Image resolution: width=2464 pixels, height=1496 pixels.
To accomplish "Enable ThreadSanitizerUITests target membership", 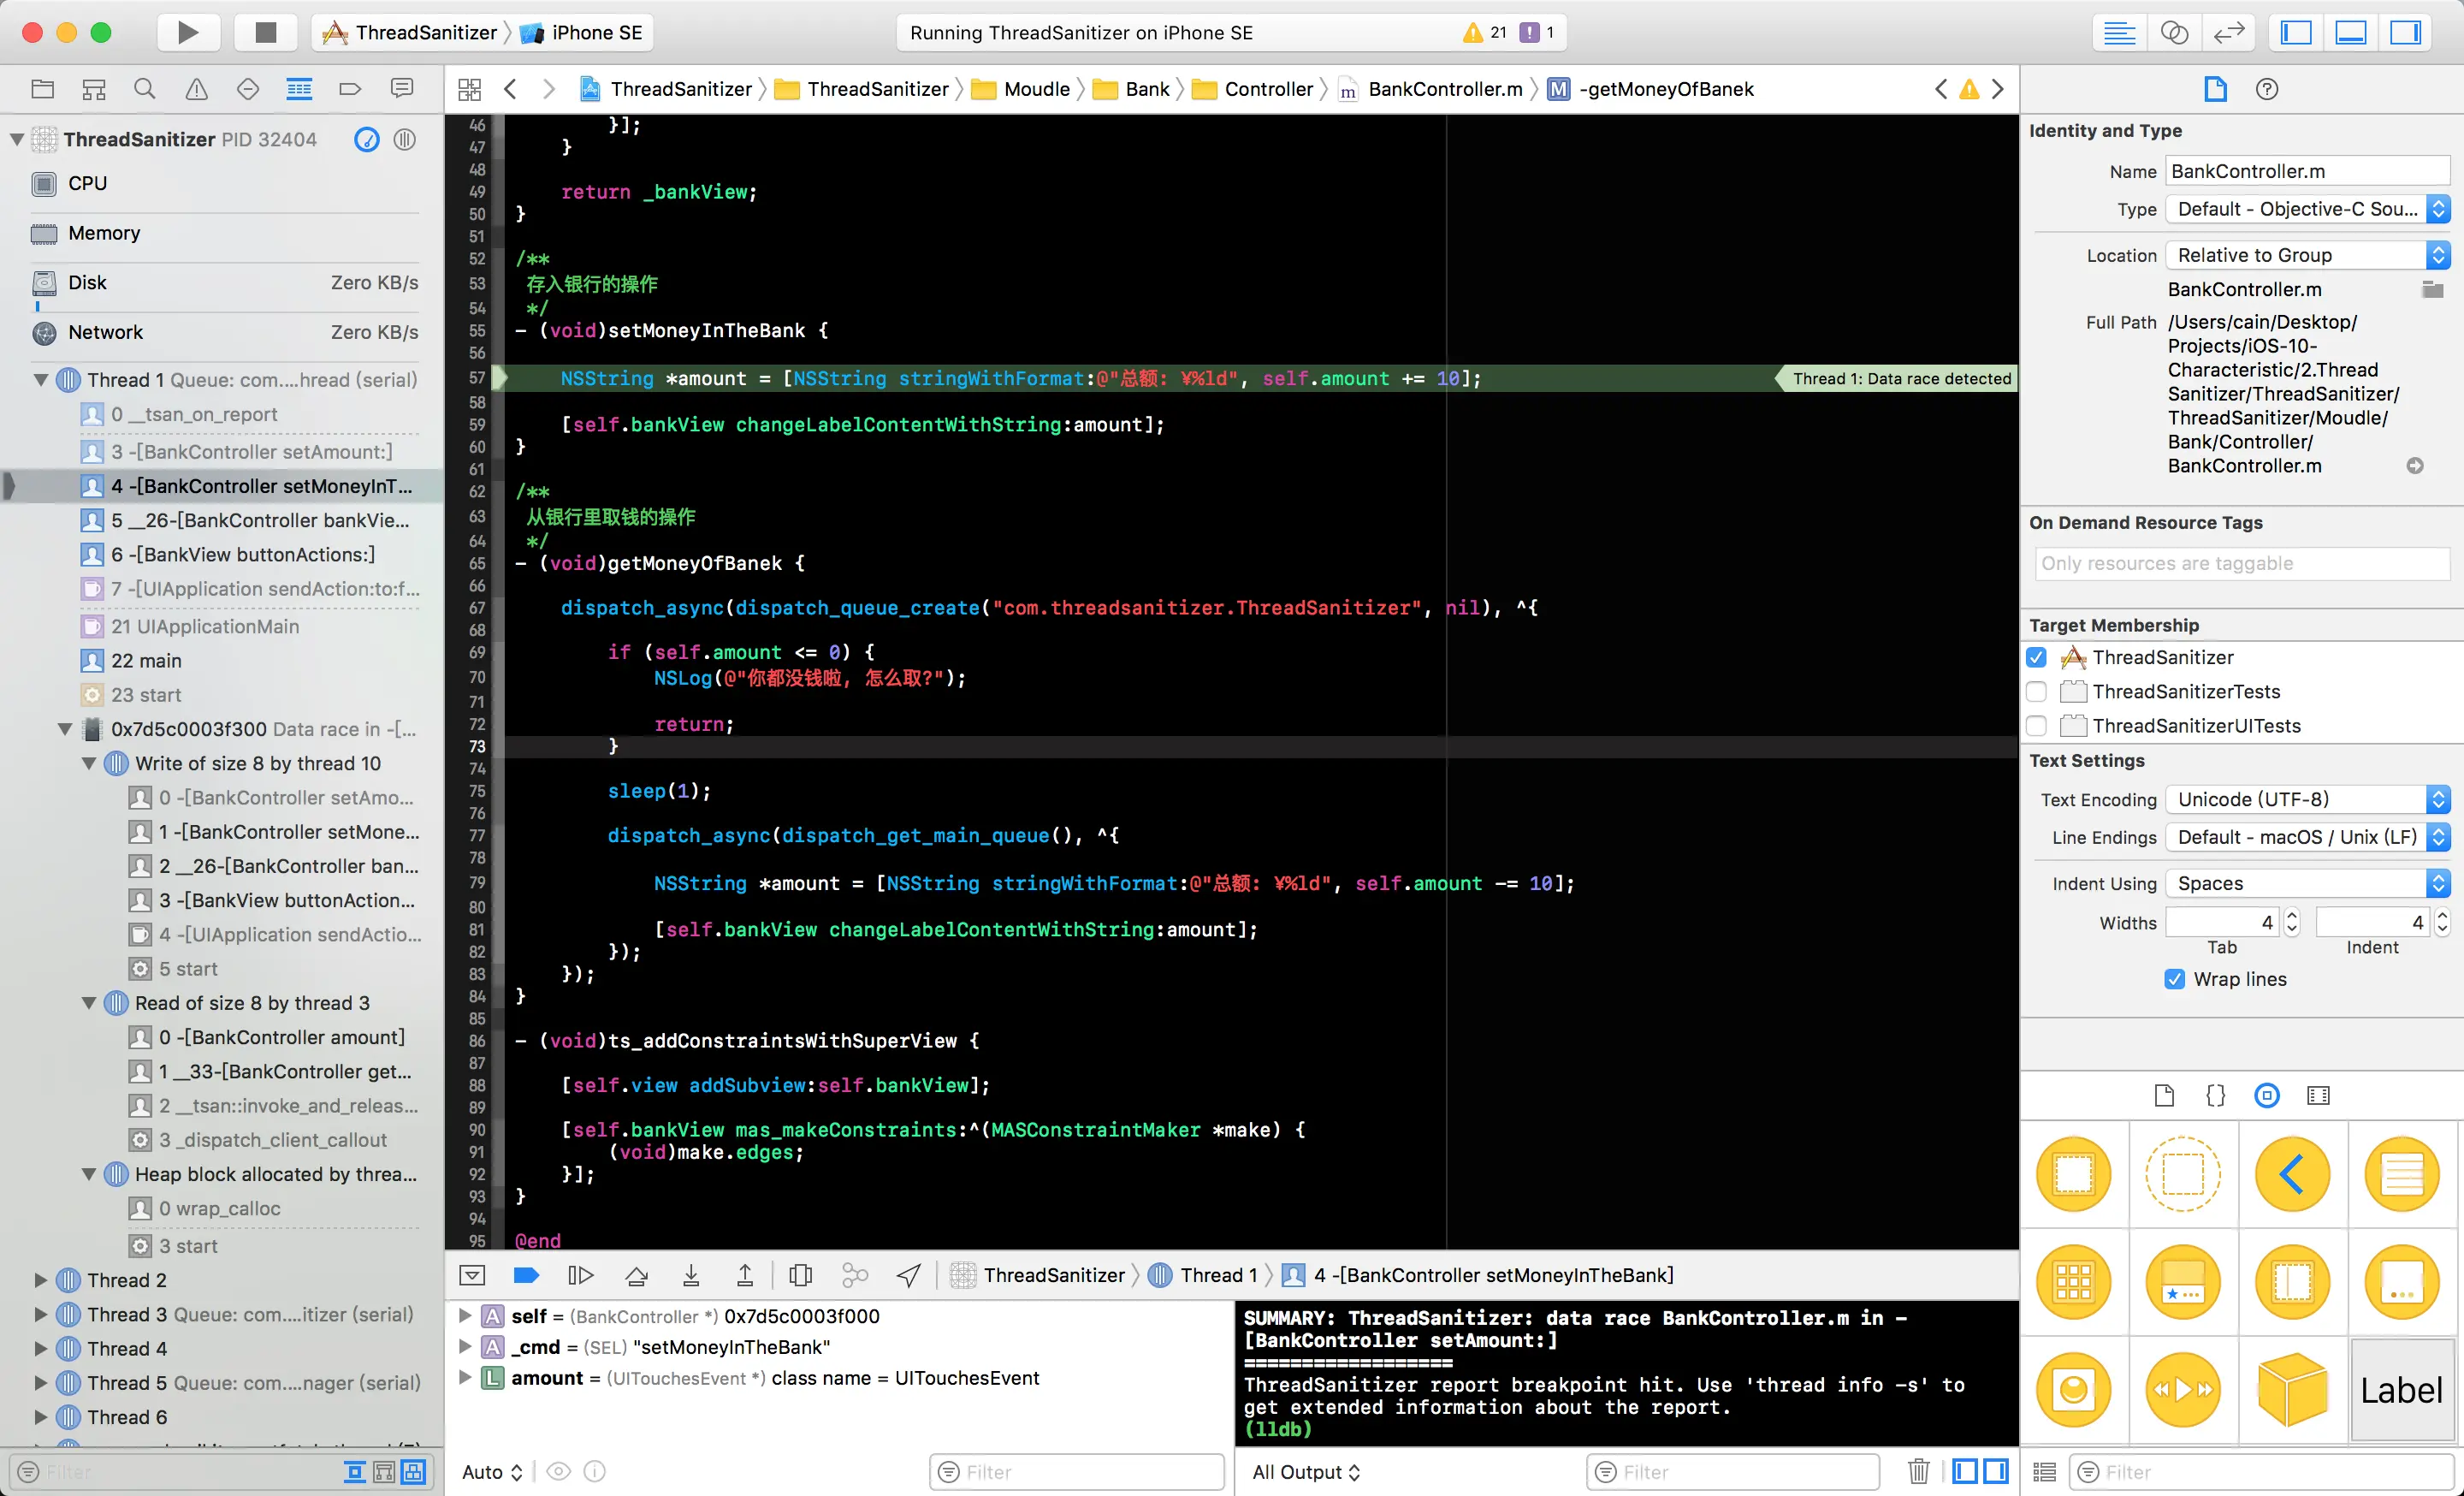I will point(2036,726).
